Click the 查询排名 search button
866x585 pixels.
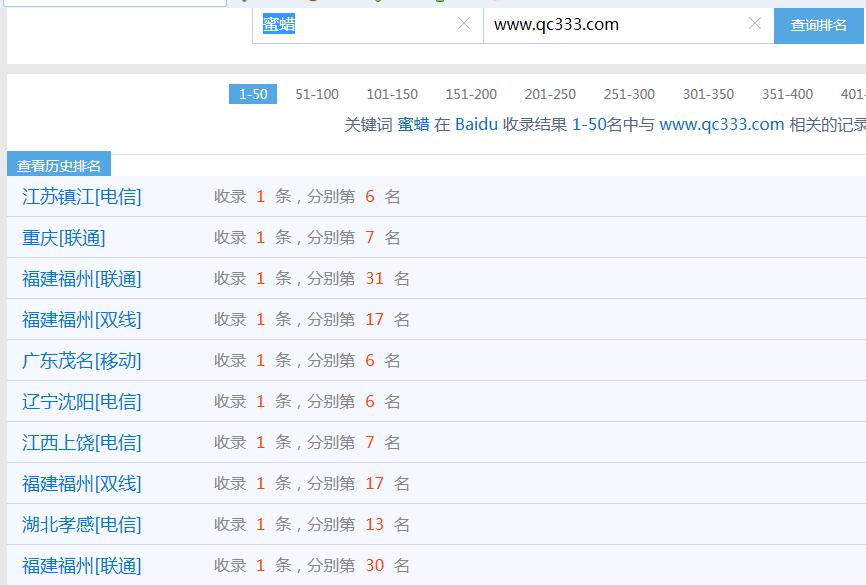coord(818,25)
